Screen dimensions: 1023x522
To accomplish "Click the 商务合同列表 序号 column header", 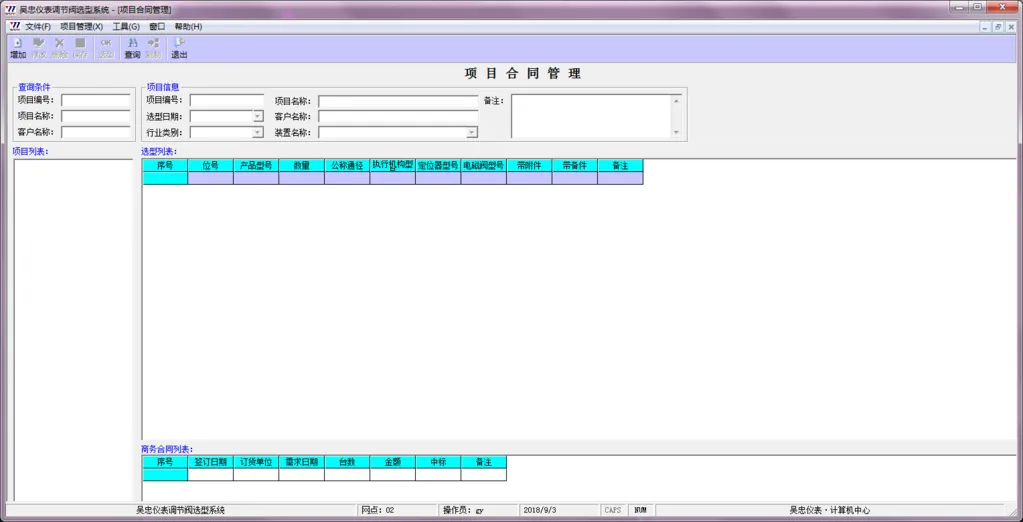I will 165,462.
